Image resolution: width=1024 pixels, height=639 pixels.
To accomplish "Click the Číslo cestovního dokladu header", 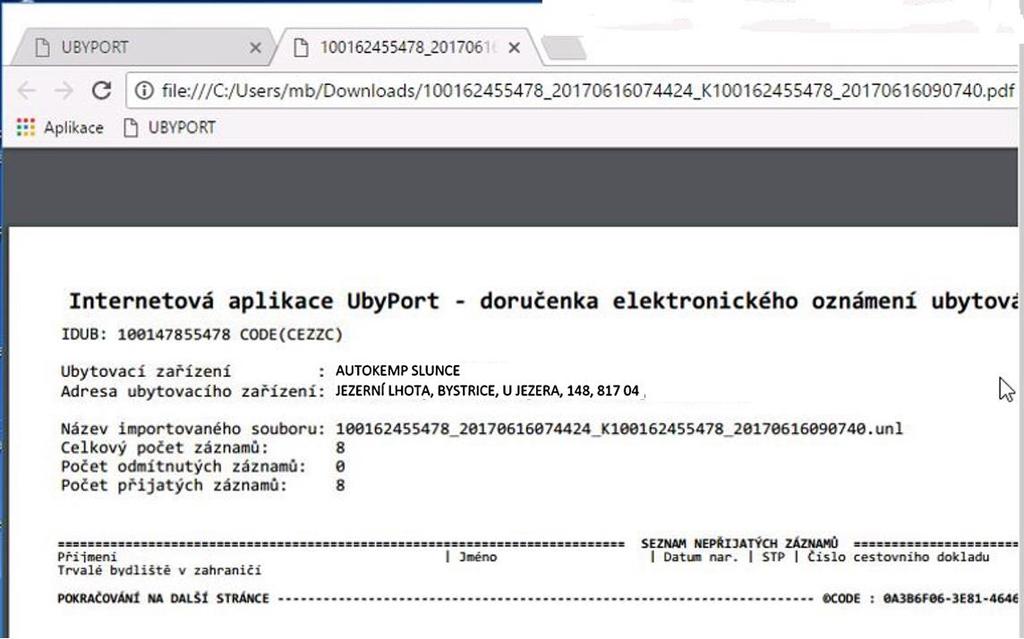I will click(899, 557).
